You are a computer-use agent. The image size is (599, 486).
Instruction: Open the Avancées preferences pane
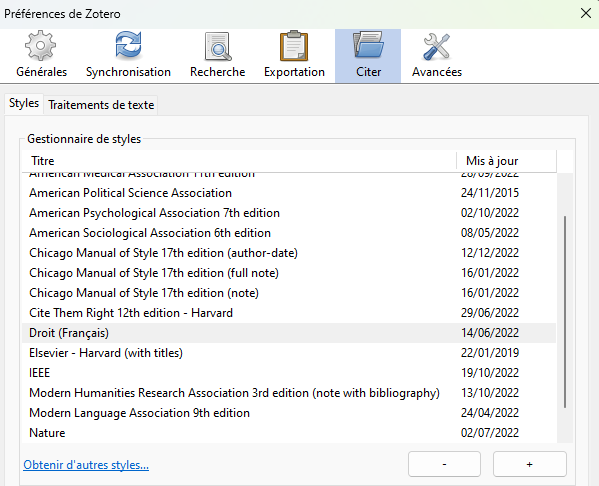[x=437, y=55]
